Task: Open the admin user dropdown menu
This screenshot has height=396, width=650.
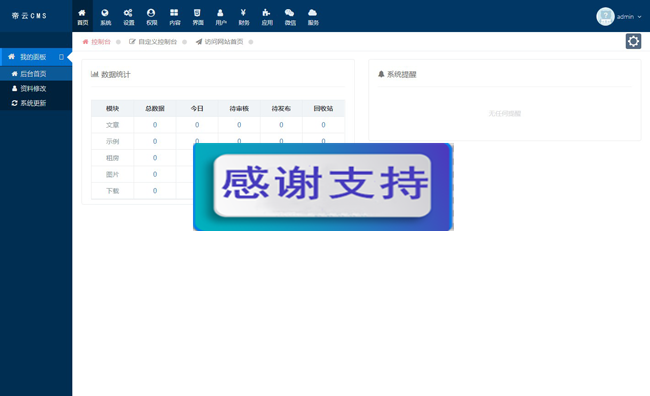Action: pyautogui.click(x=619, y=17)
